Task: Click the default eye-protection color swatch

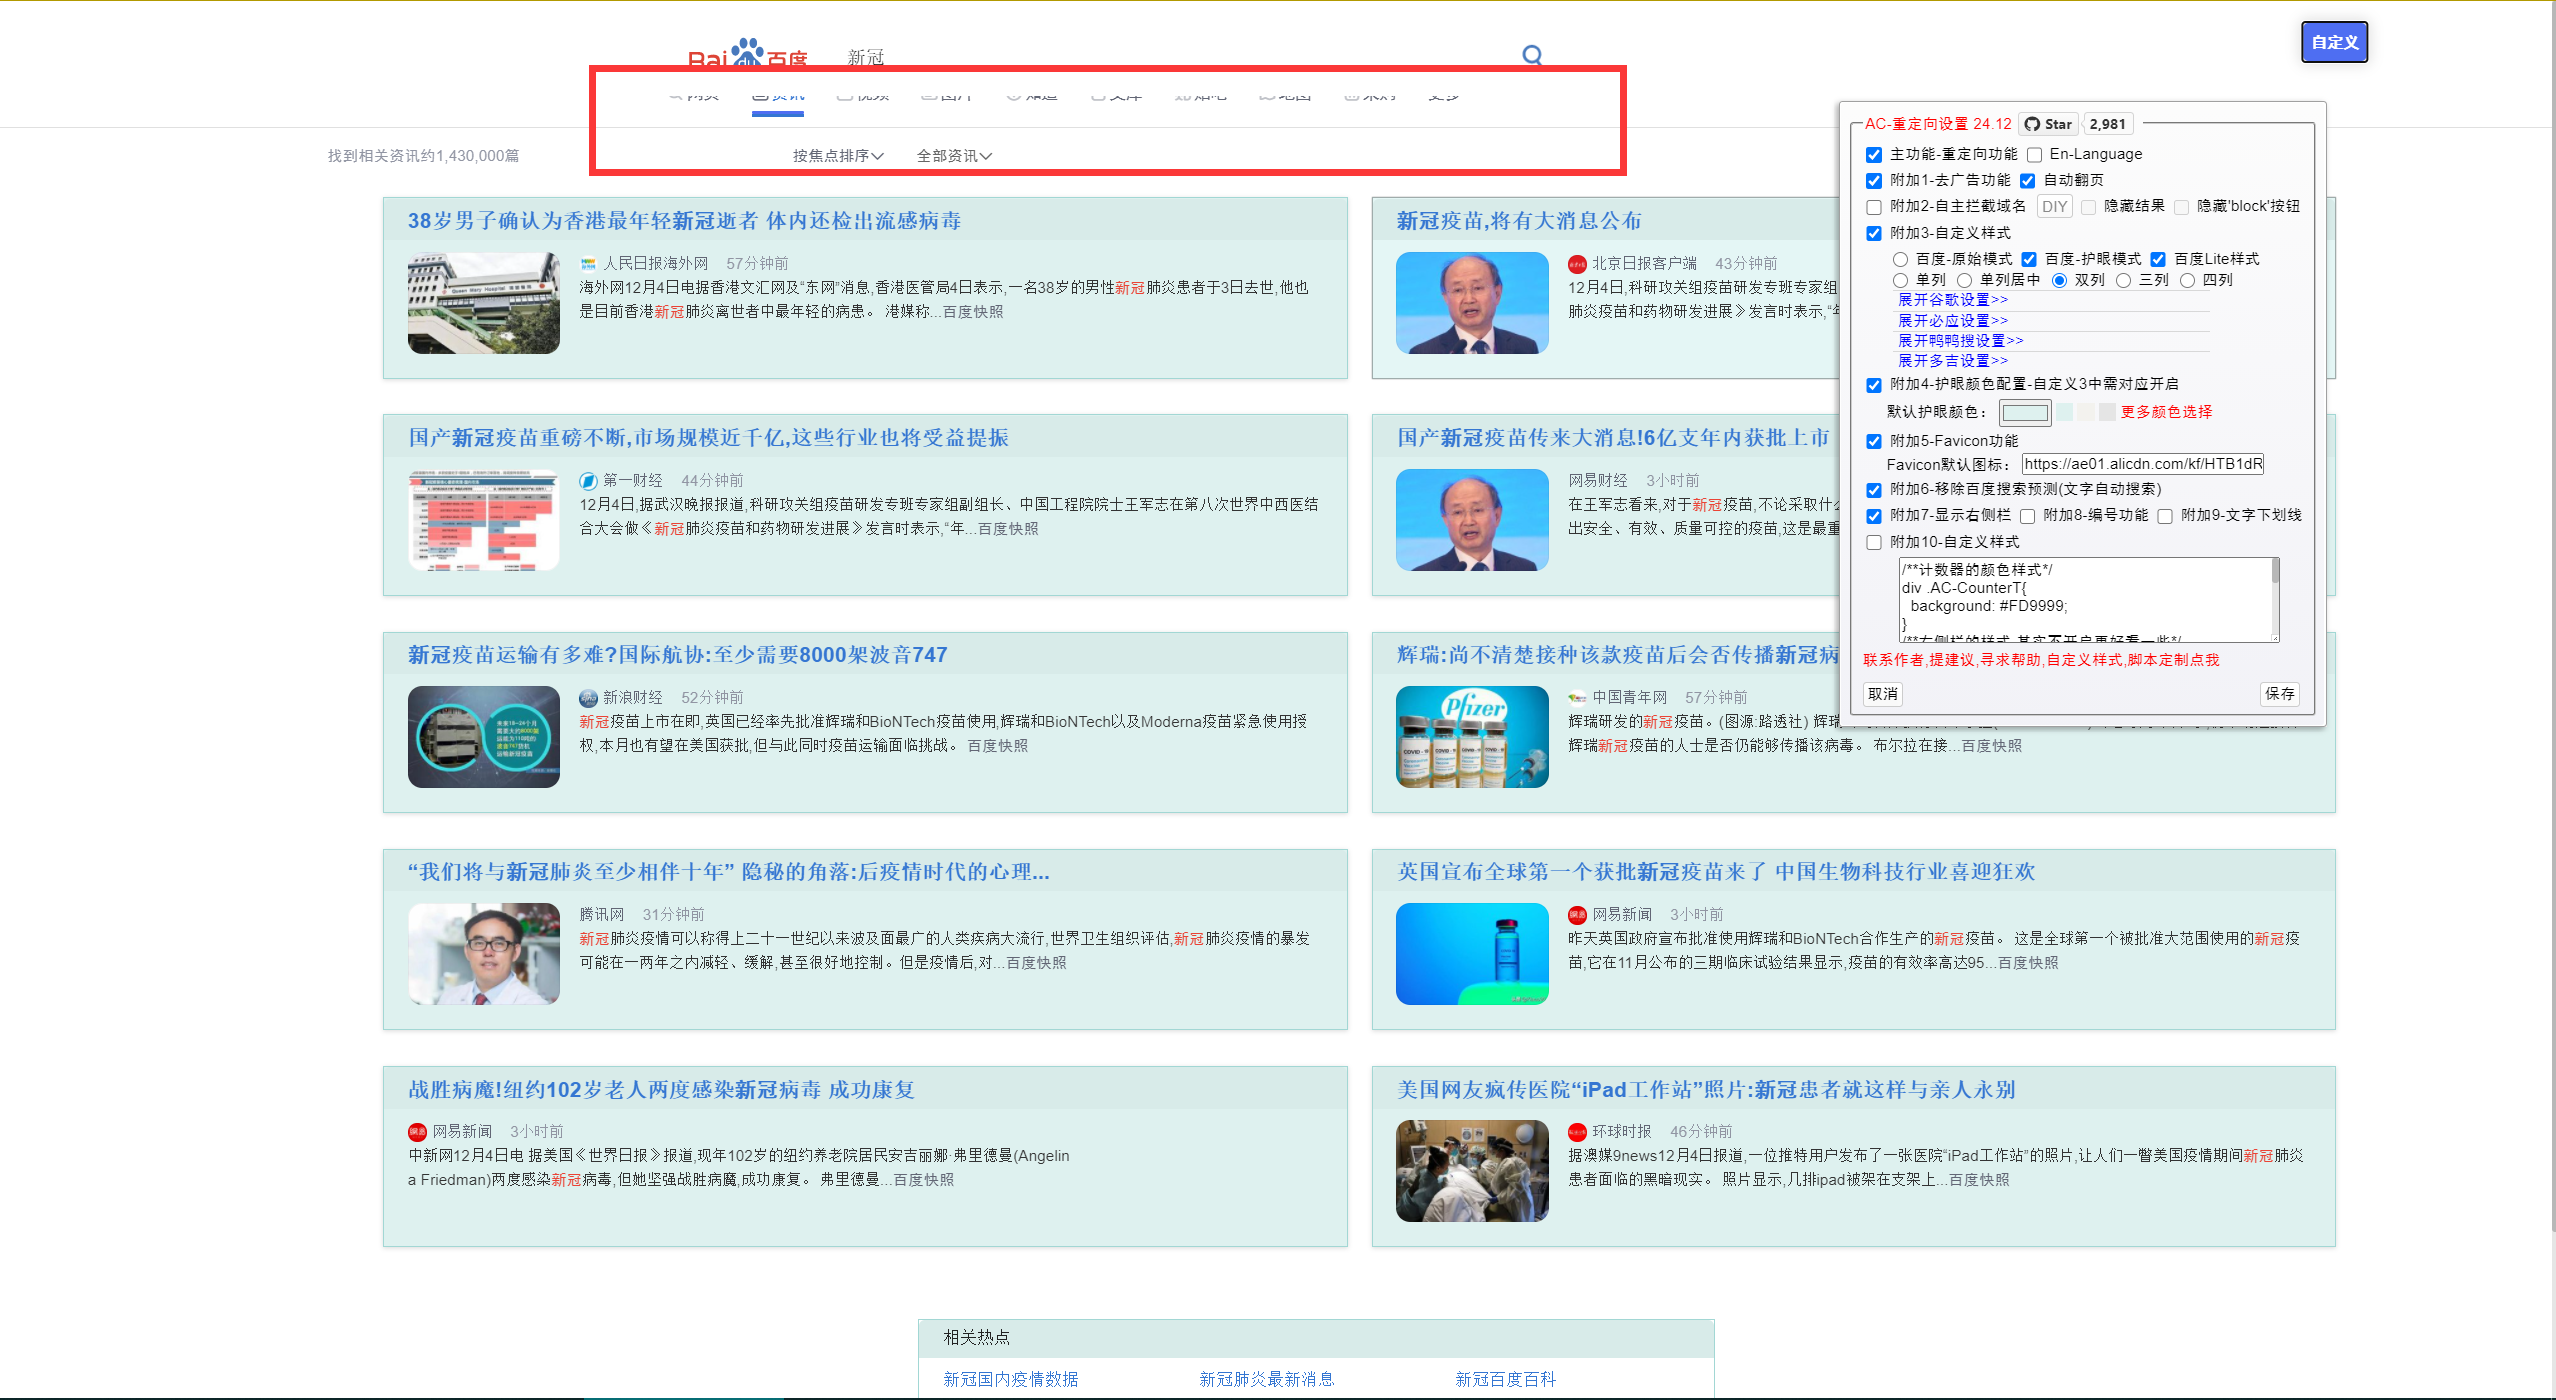Action: point(2025,412)
